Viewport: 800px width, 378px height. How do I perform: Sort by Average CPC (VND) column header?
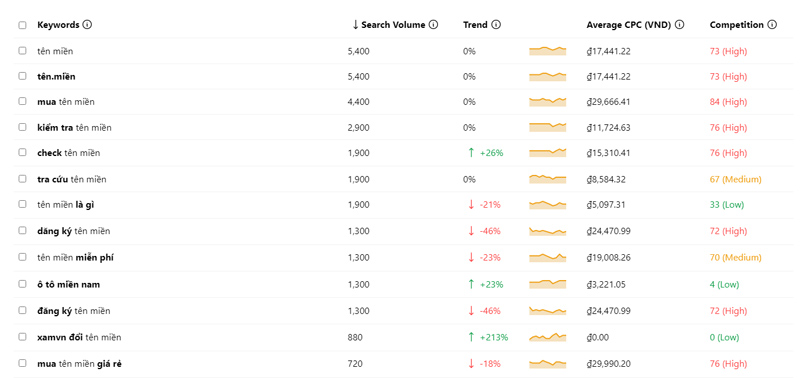pyautogui.click(x=629, y=24)
